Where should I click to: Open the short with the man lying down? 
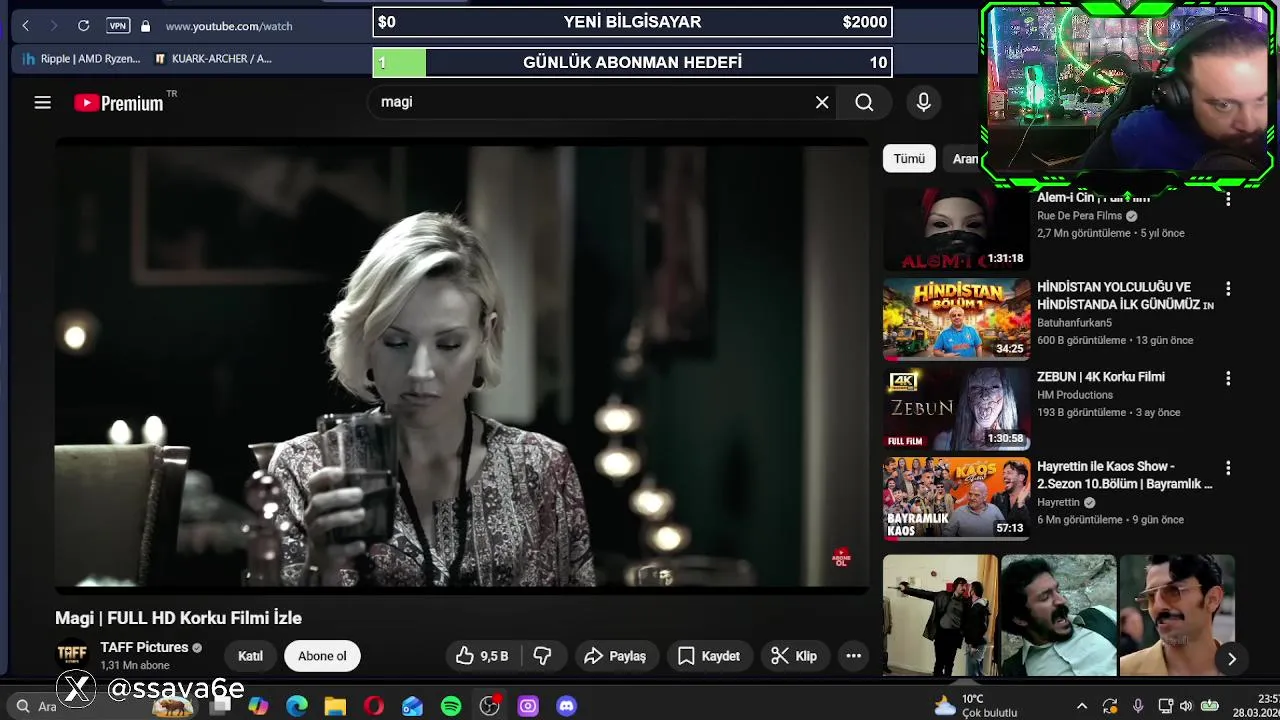(x=1059, y=615)
